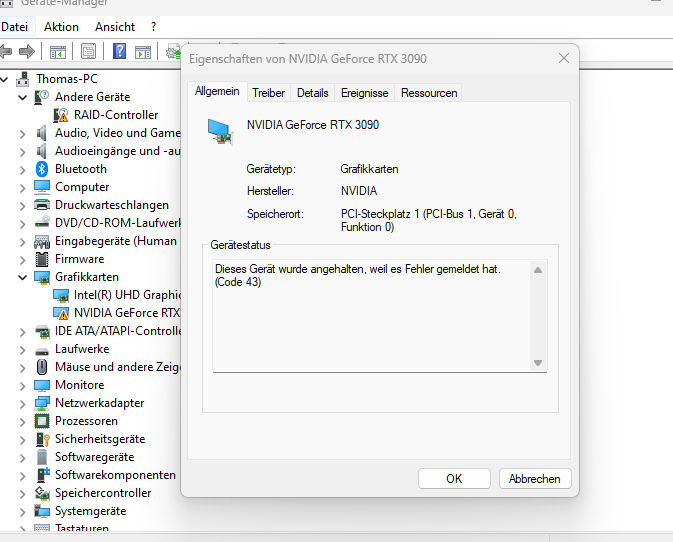Click the Prozessoren CPU icon
673x542 pixels.
pos(42,421)
